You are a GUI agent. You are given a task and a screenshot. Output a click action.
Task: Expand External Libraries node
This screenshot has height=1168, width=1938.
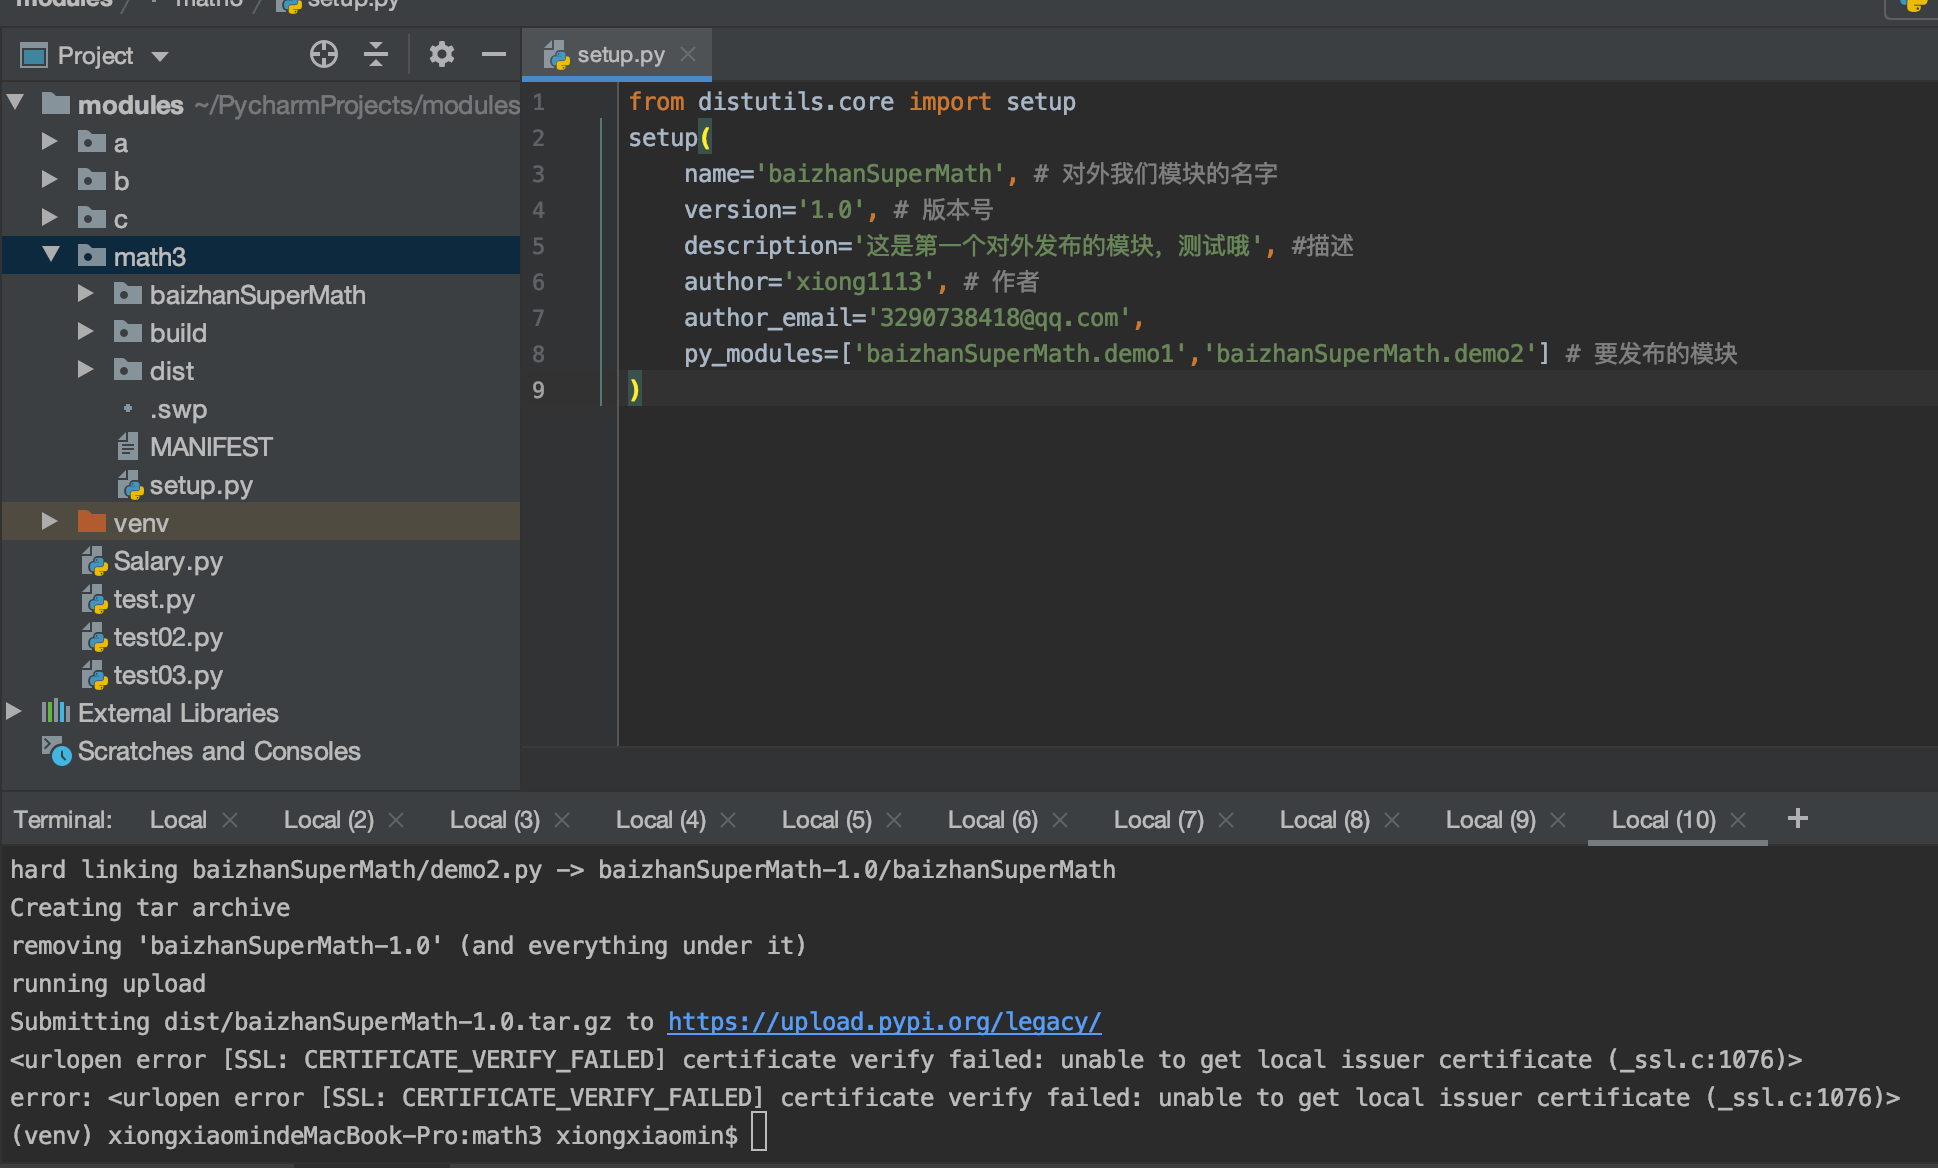coord(14,712)
